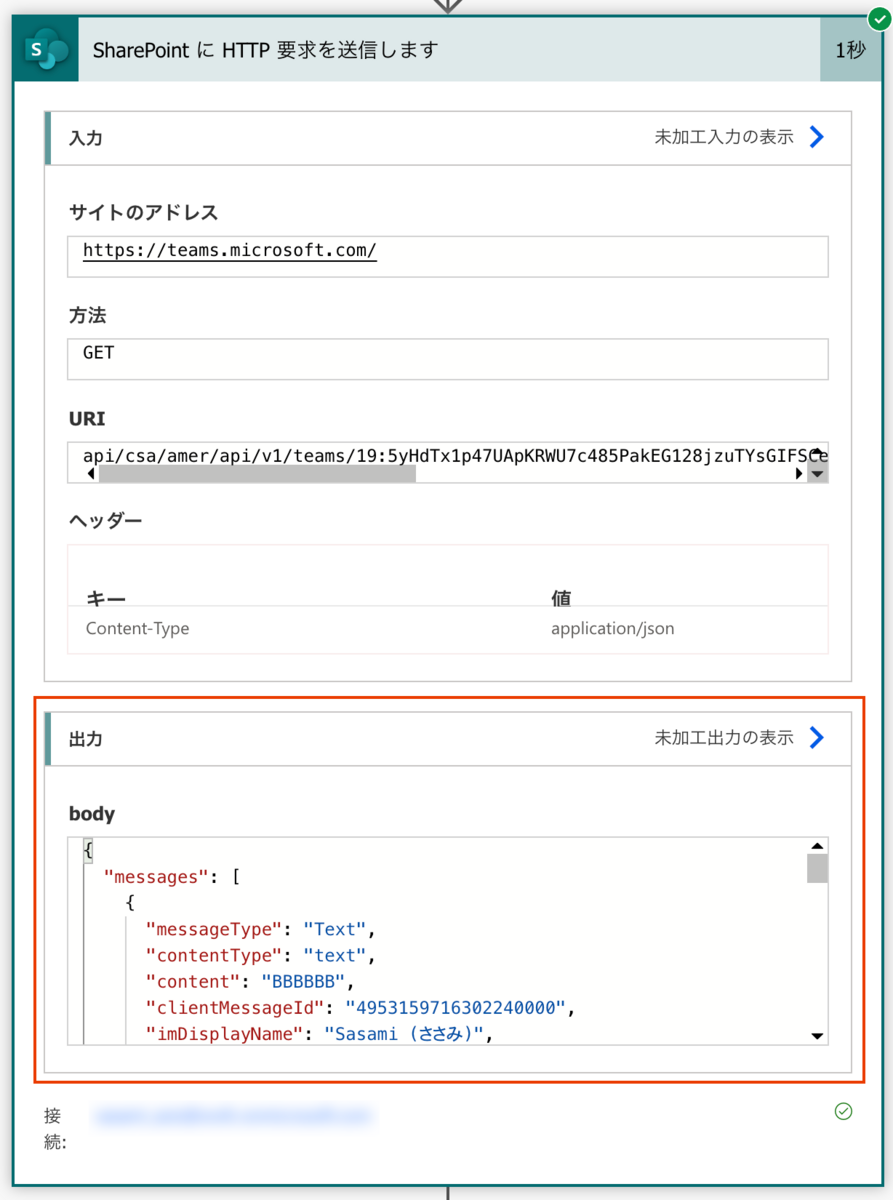Click the 'ヘッダー' label
The height and width of the screenshot is (1200, 893).
point(106,521)
